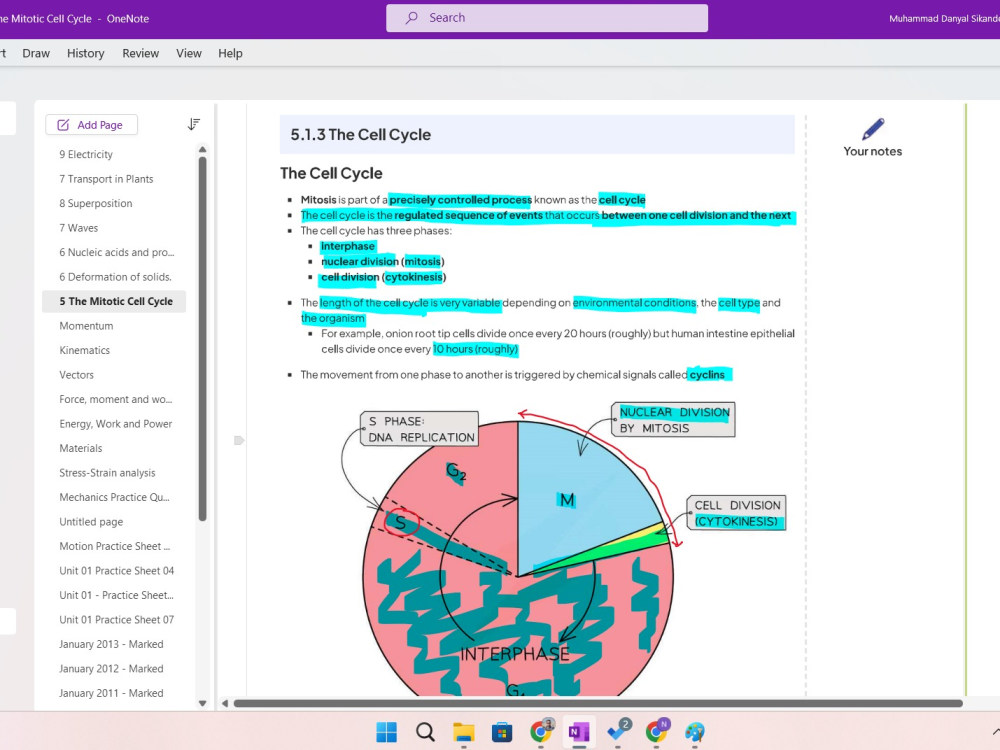This screenshot has height=750, width=1000.
Task: Click the note container handle icon
Action: pos(239,440)
